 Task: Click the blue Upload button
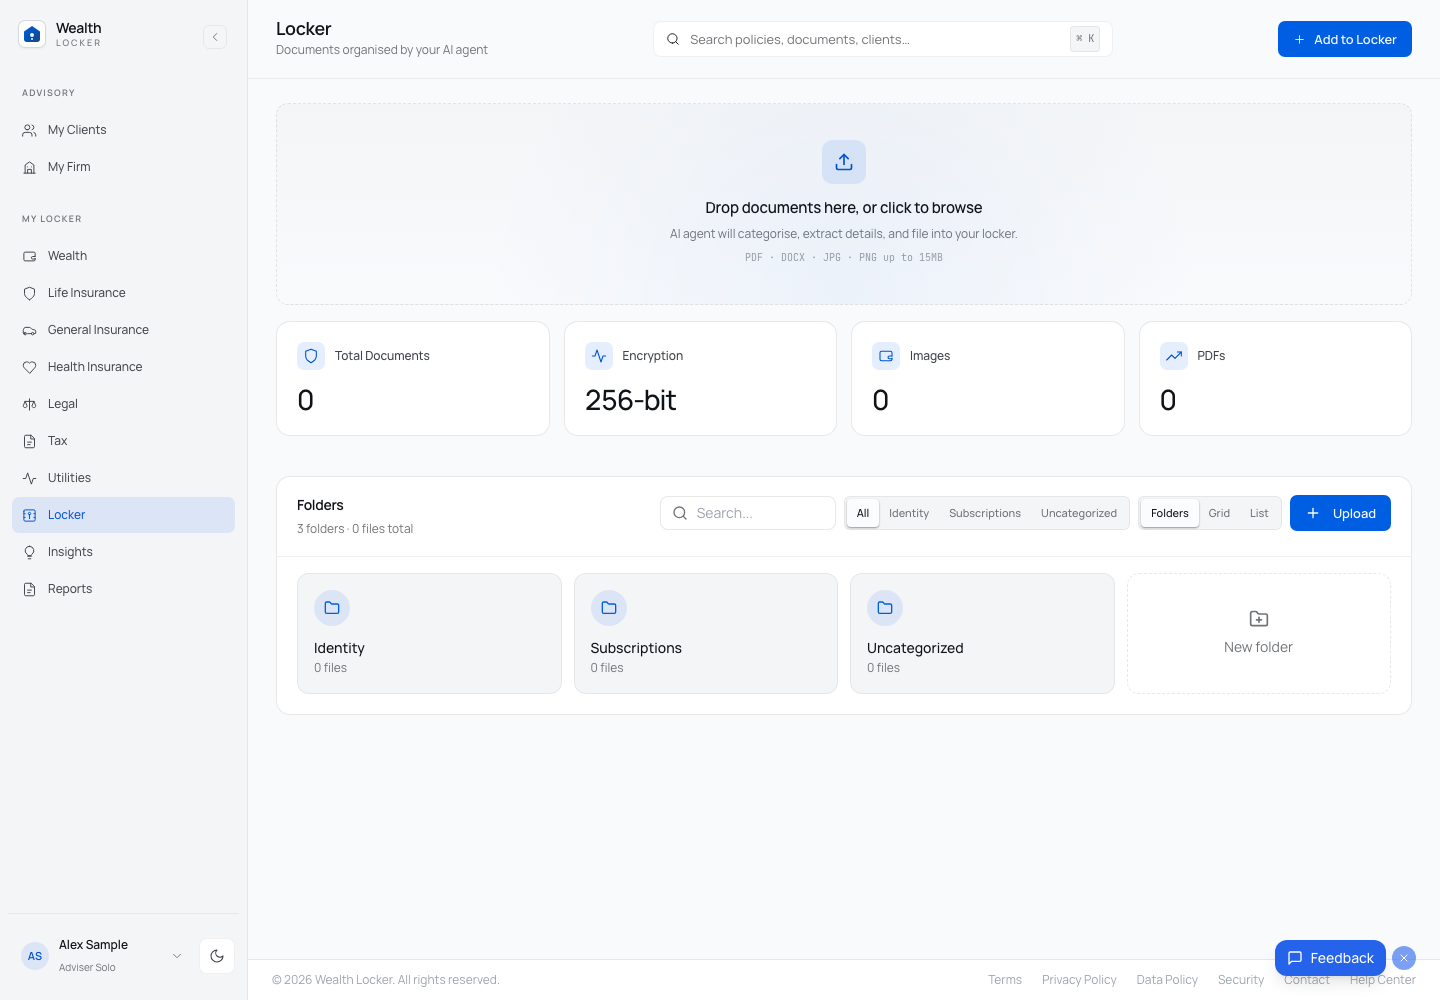(x=1340, y=513)
